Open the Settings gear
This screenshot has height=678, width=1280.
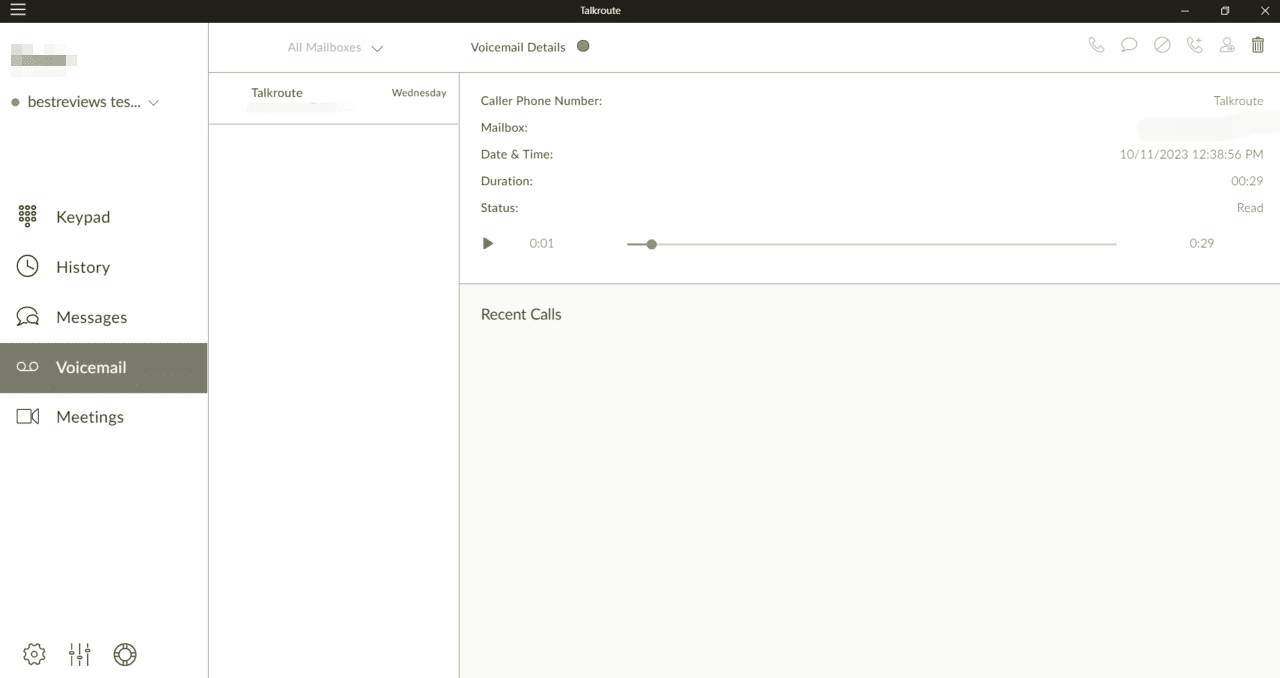coord(33,653)
